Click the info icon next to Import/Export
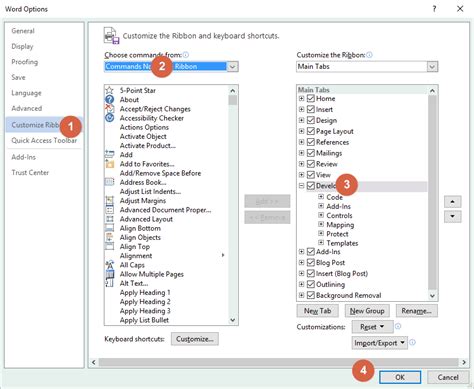Viewport: 474px width, 389px height. tap(412, 342)
